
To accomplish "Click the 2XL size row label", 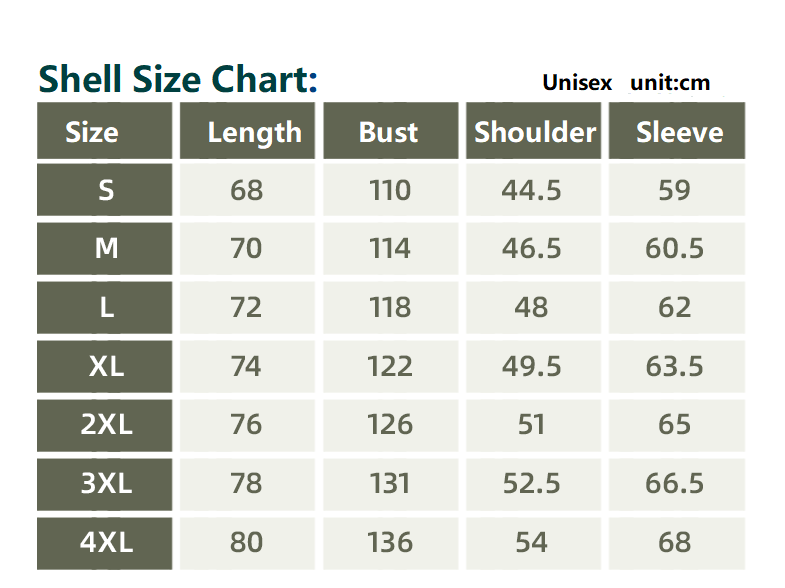I will pyautogui.click(x=106, y=424).
